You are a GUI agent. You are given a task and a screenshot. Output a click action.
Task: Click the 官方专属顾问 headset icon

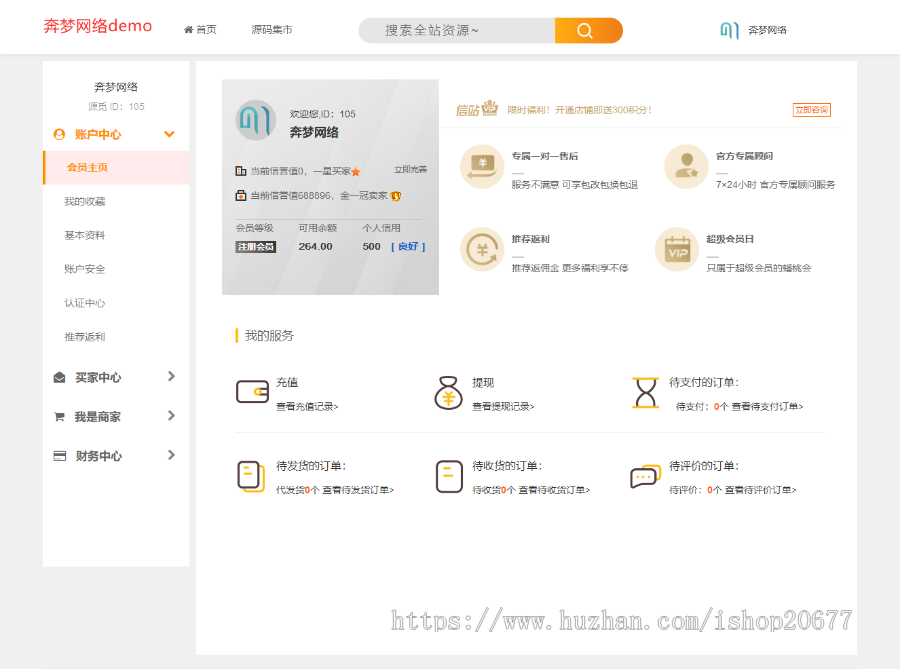(x=685, y=166)
